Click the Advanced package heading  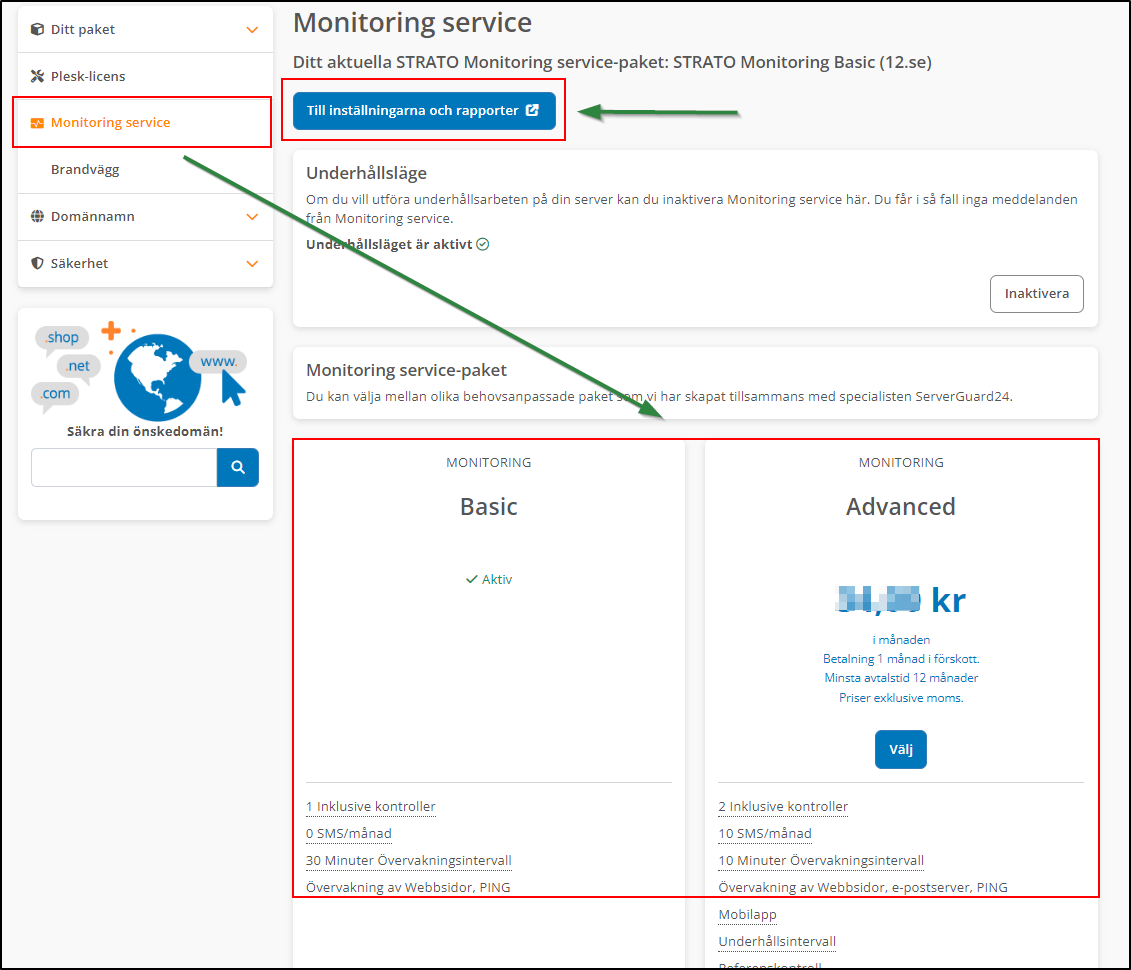tap(900, 506)
